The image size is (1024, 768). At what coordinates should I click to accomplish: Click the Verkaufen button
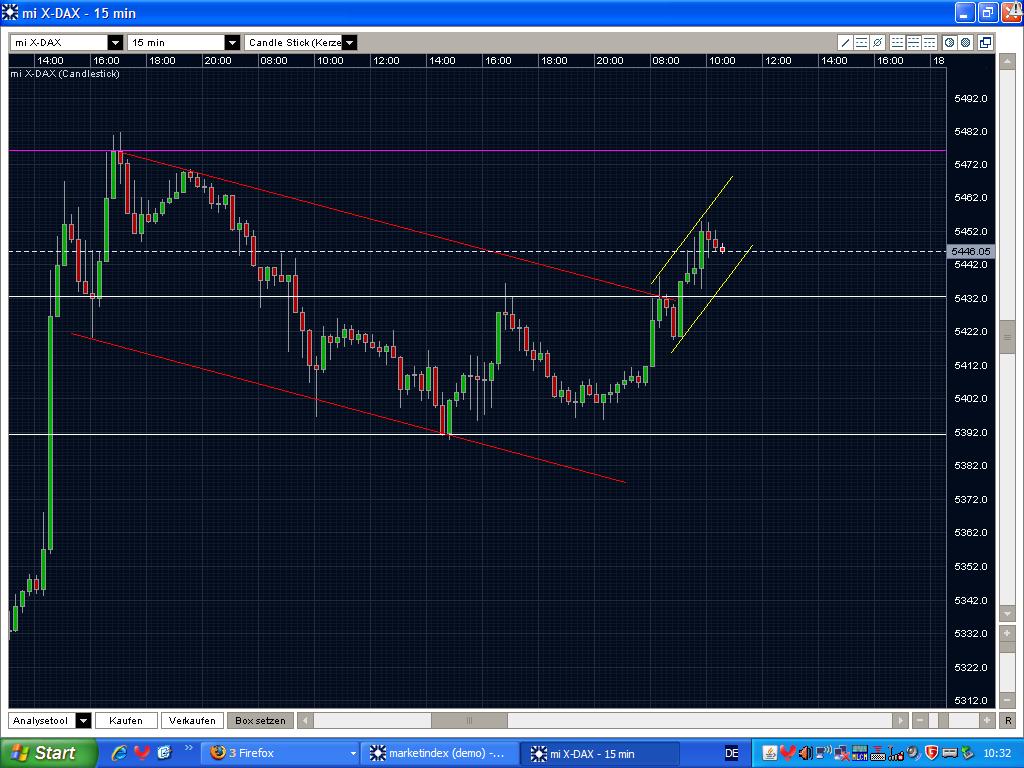(x=192, y=720)
